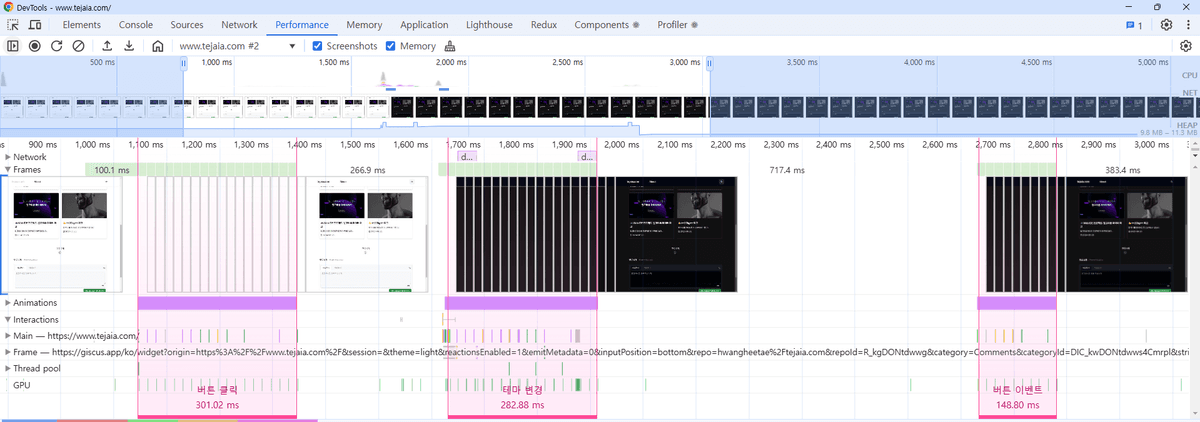Viewport: 1200px width, 422px height.
Task: Open the Console tab
Action: click(x=136, y=24)
